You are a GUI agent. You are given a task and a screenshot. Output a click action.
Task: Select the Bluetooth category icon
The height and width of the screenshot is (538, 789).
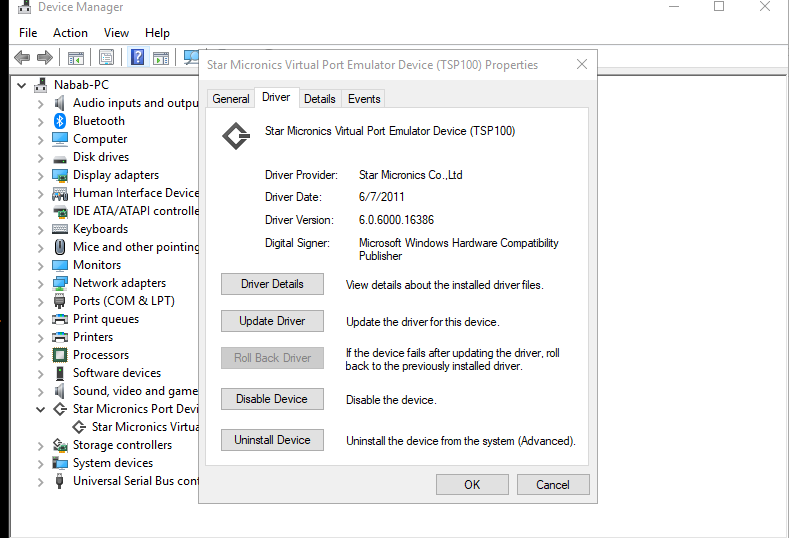(60, 121)
